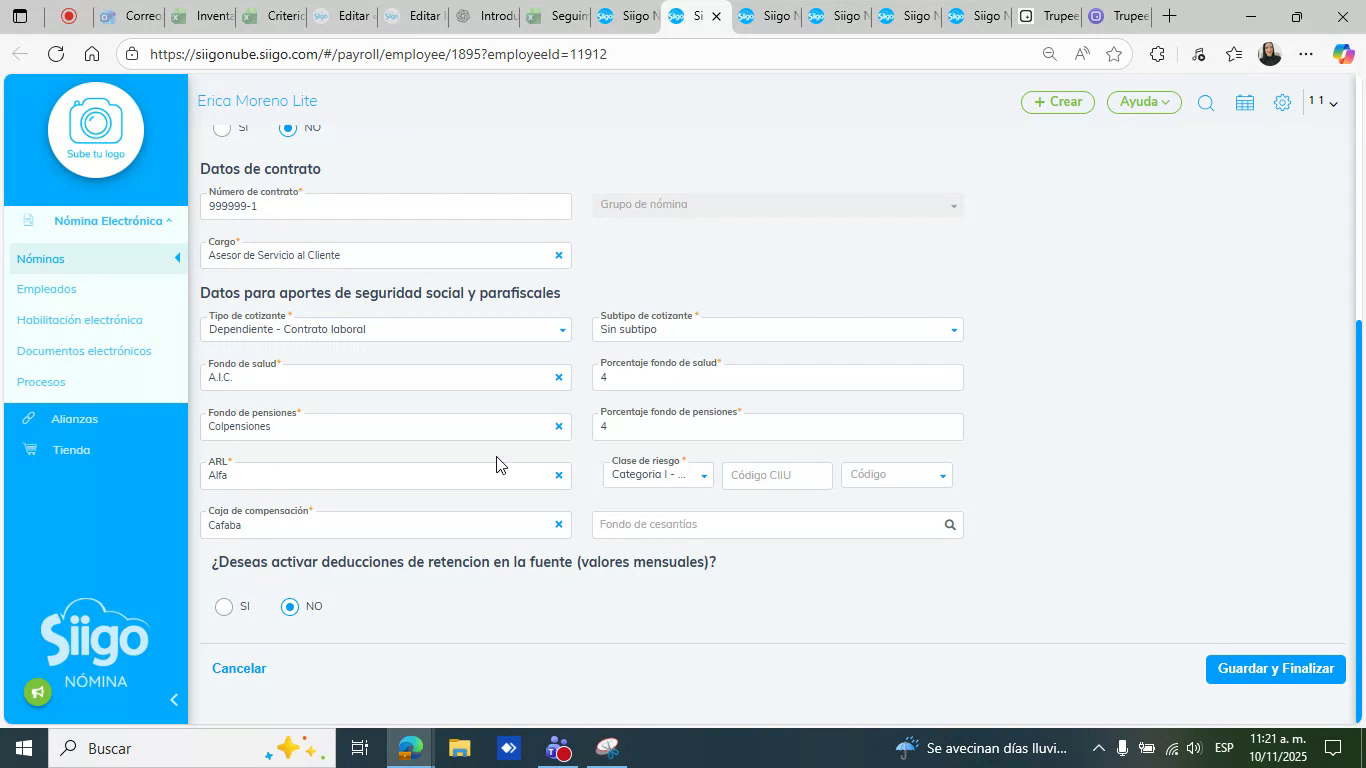The width and height of the screenshot is (1366, 768).
Task: Click the Fondo de cesantías search icon
Action: coord(950,525)
